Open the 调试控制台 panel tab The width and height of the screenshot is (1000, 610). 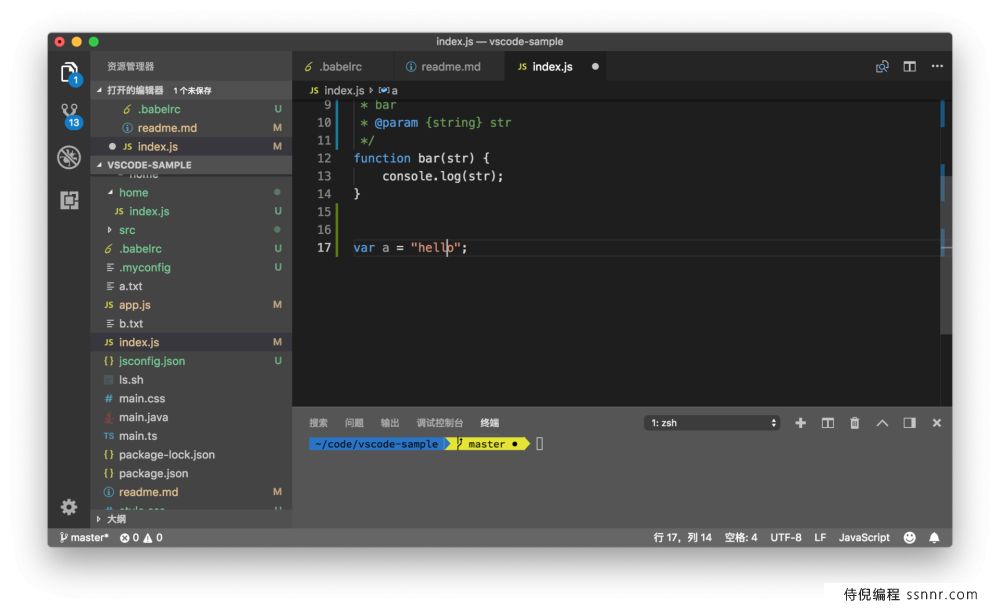point(439,422)
